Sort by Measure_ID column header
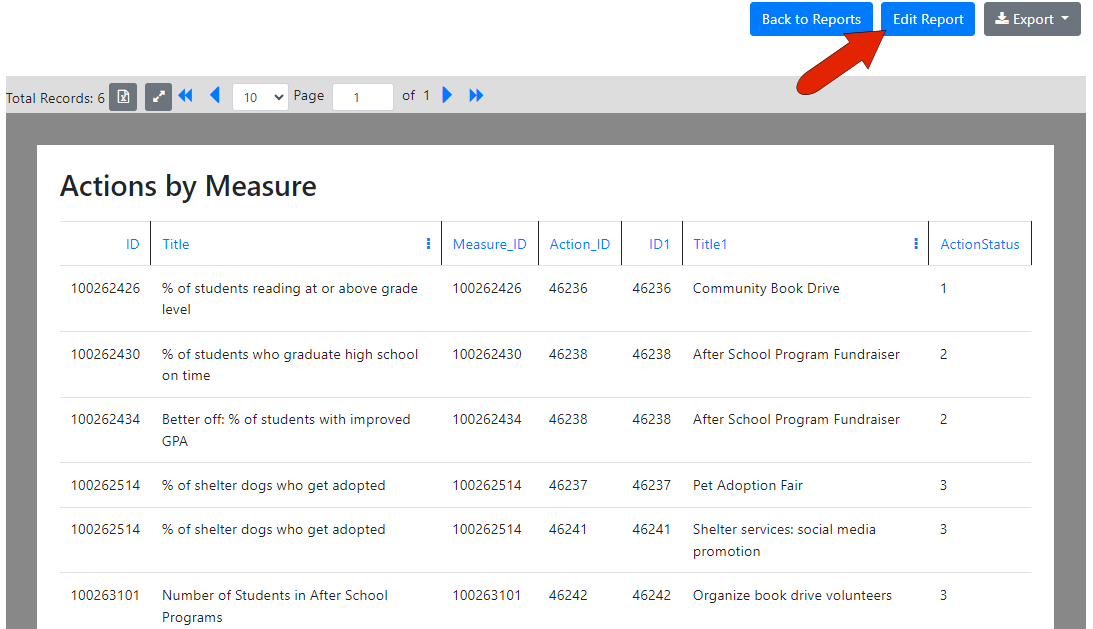The width and height of the screenshot is (1093, 629). [489, 244]
